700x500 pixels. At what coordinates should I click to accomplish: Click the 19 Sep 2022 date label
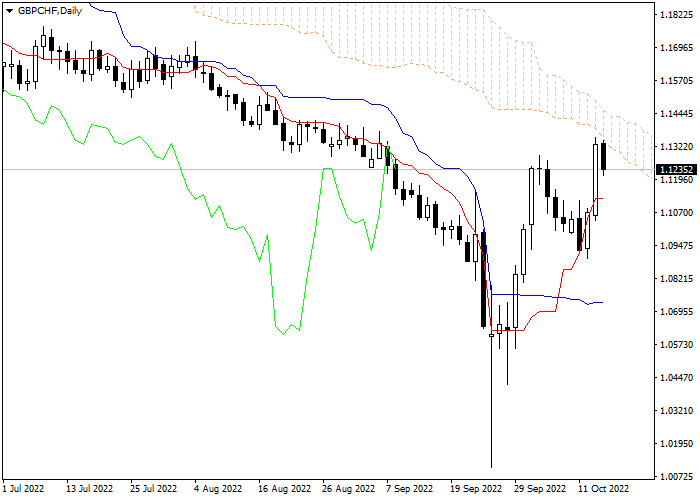click(x=476, y=489)
